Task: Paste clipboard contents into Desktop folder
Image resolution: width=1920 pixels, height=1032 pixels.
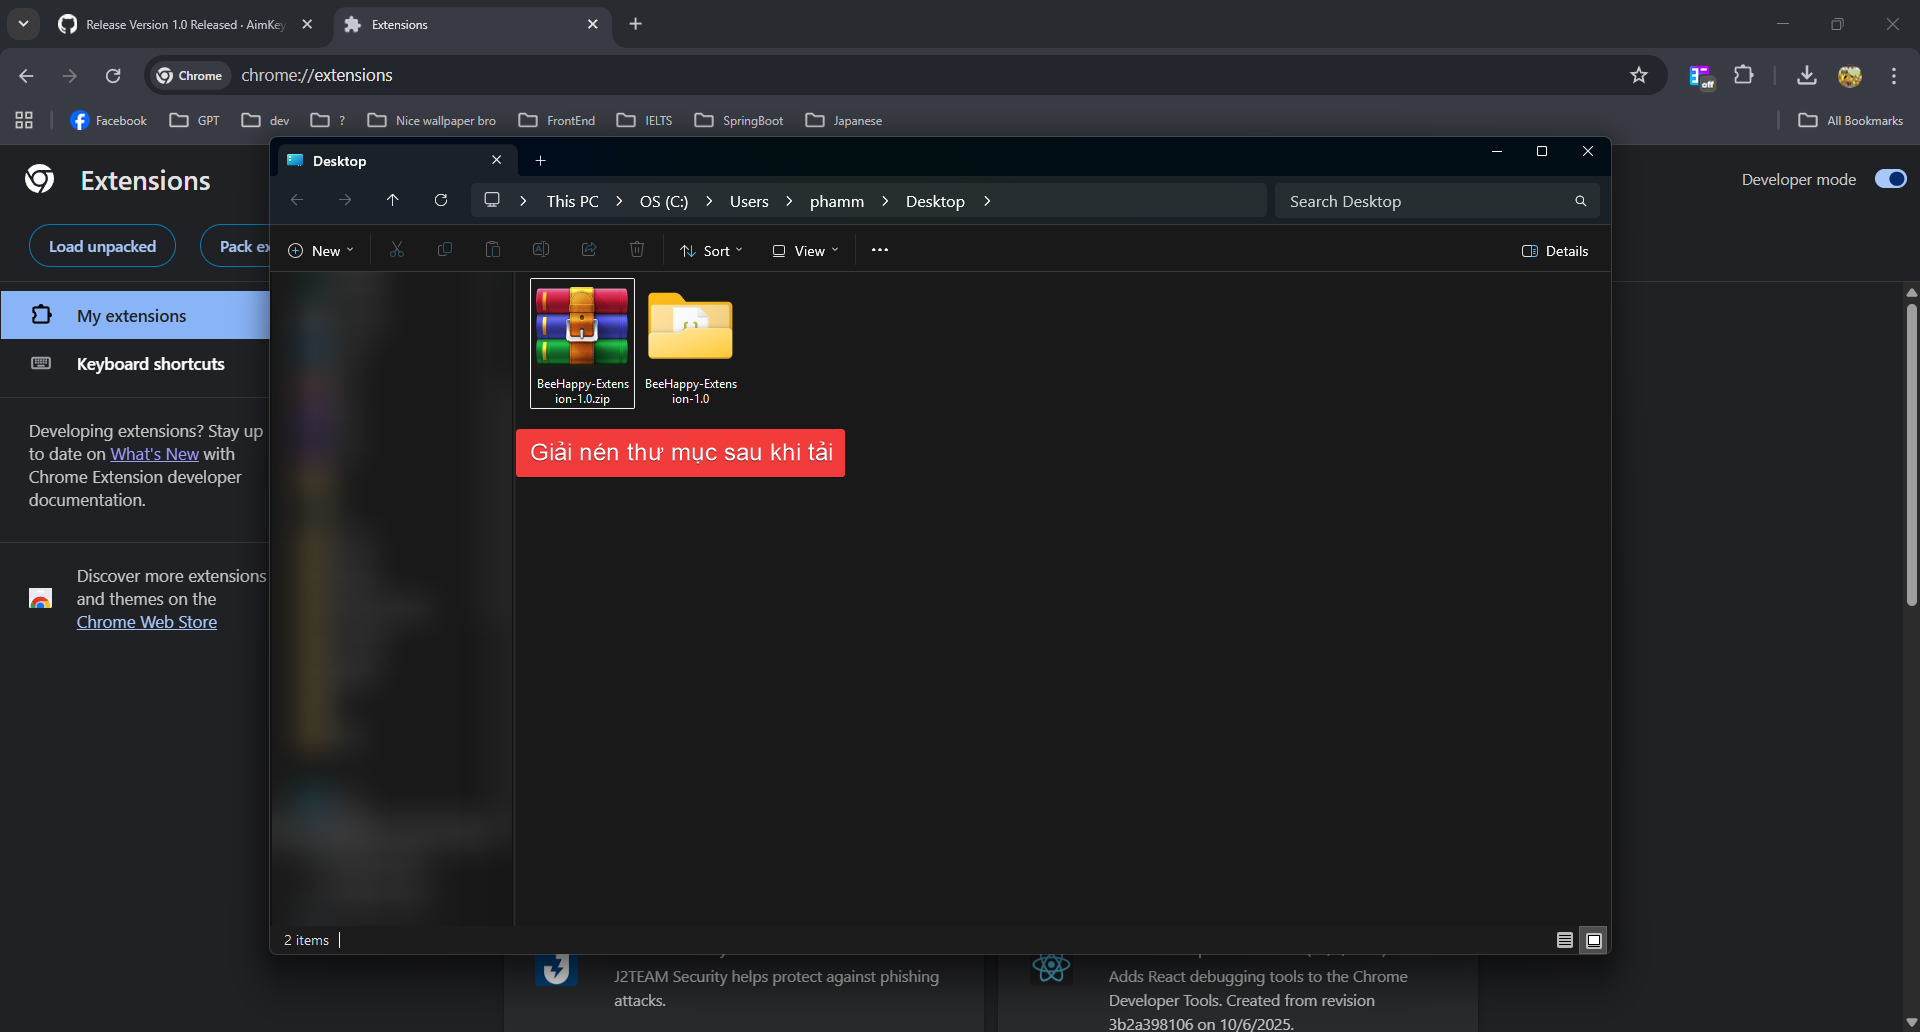Action: pos(493,250)
